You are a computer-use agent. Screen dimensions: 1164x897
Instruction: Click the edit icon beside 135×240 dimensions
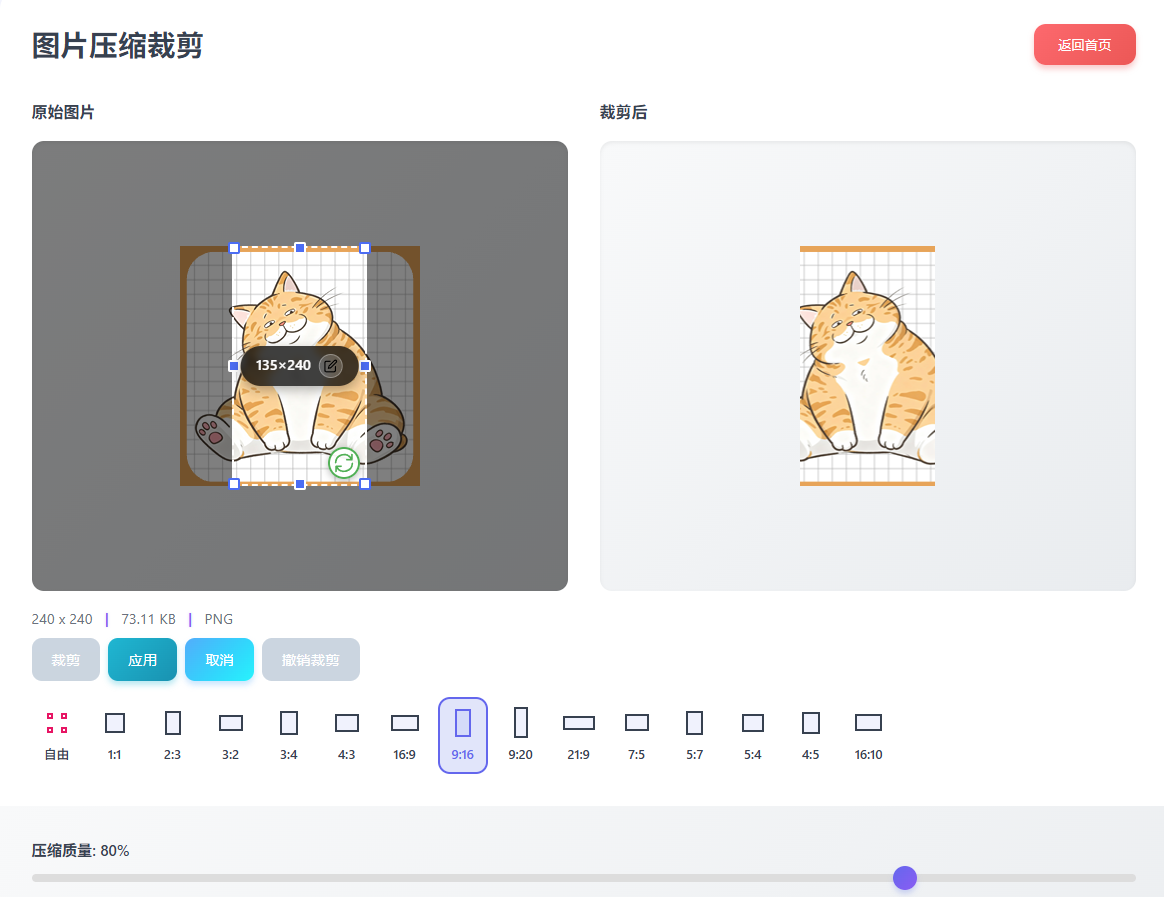coord(330,366)
